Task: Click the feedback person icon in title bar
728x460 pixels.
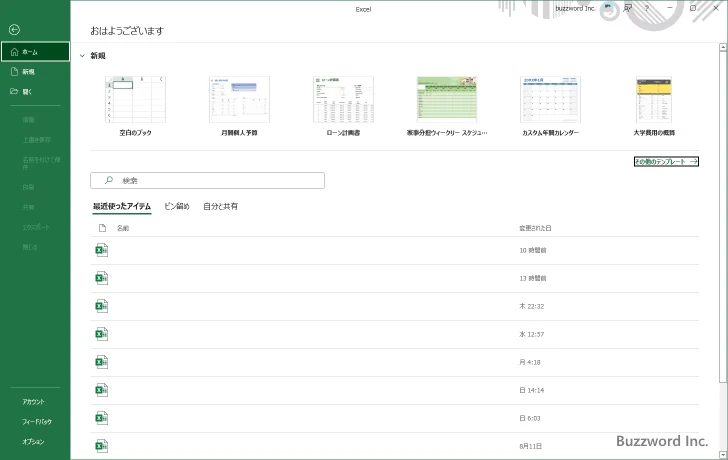Action: tap(628, 8)
